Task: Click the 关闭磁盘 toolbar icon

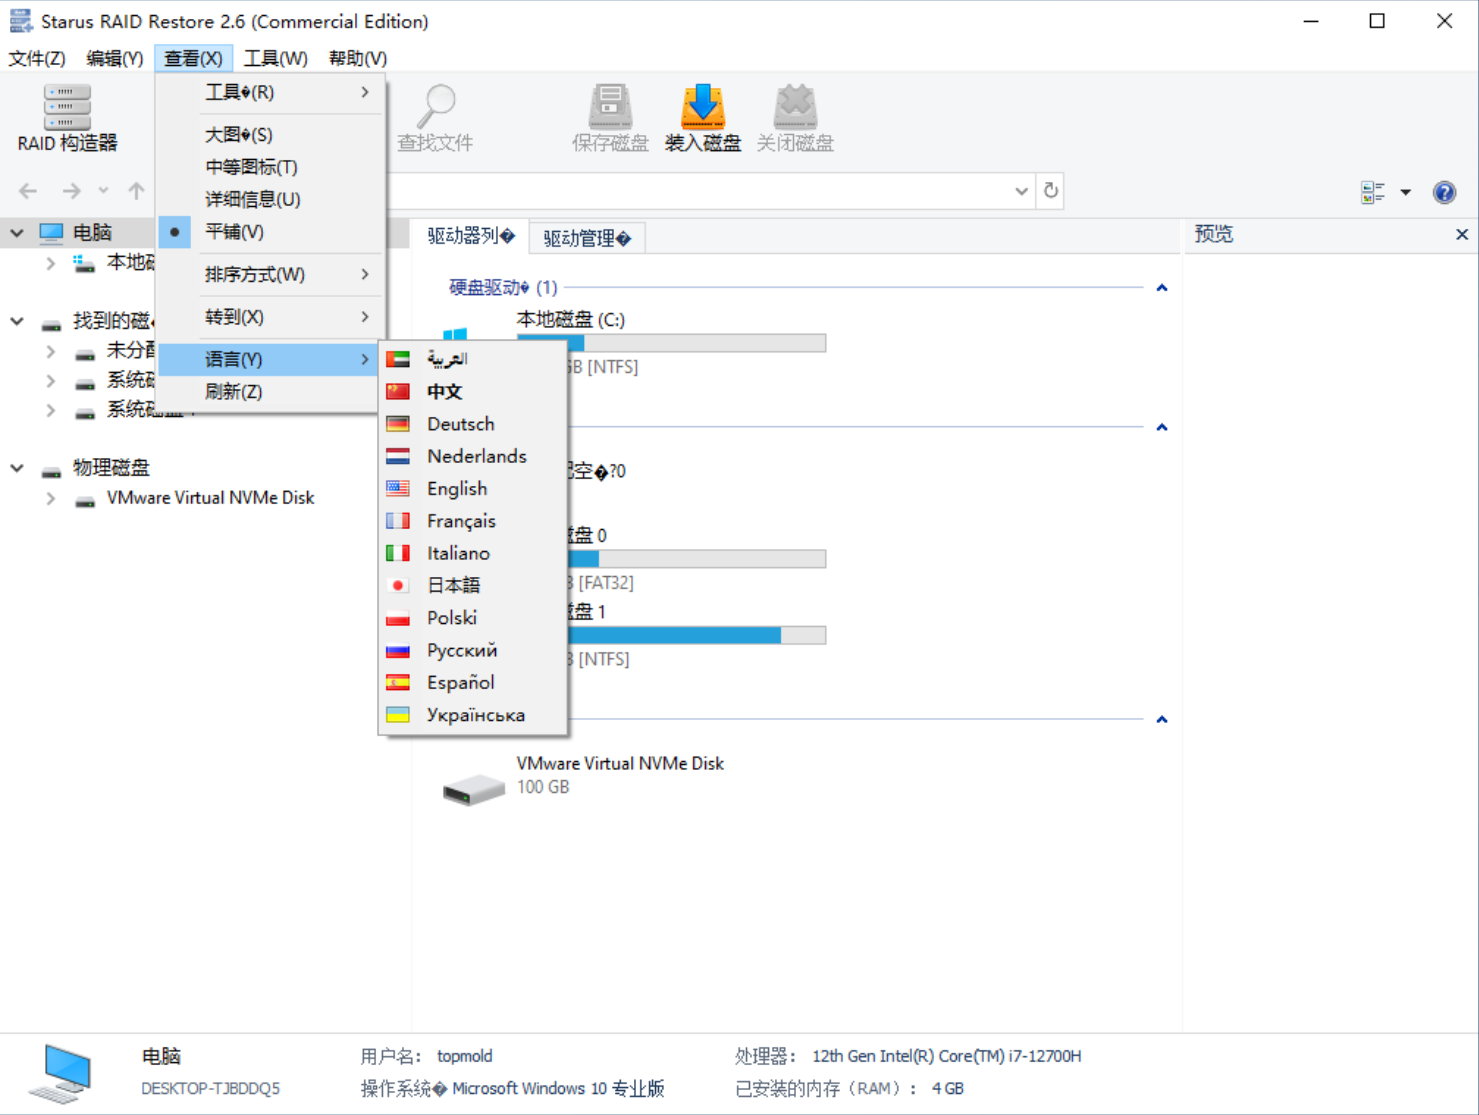Action: click(795, 106)
